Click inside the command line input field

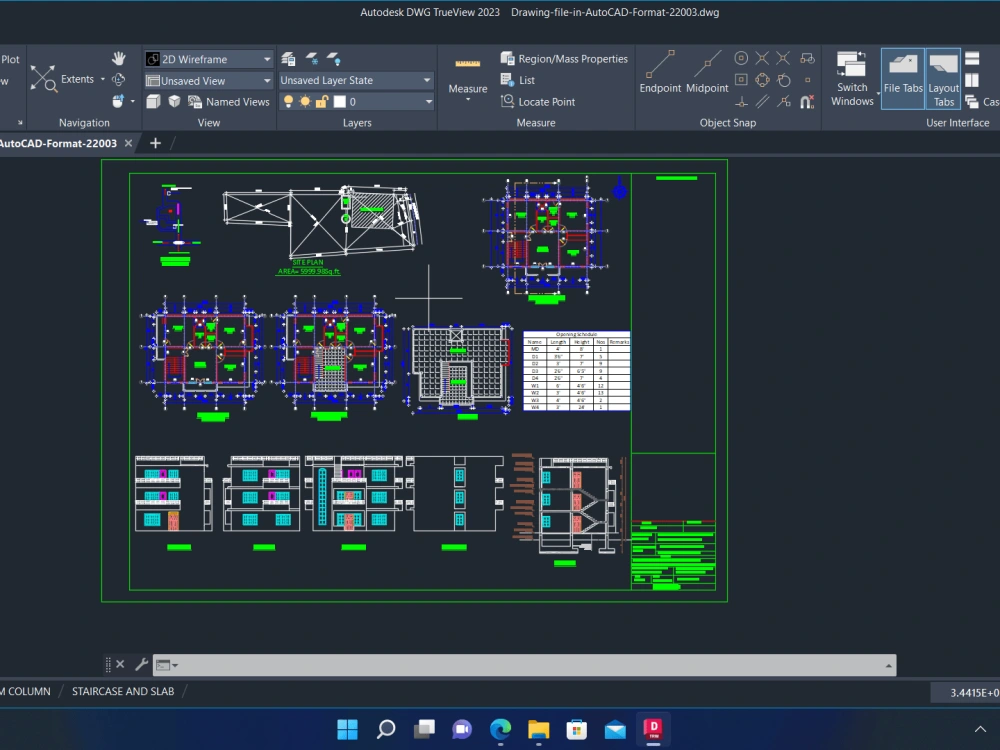click(x=500, y=664)
